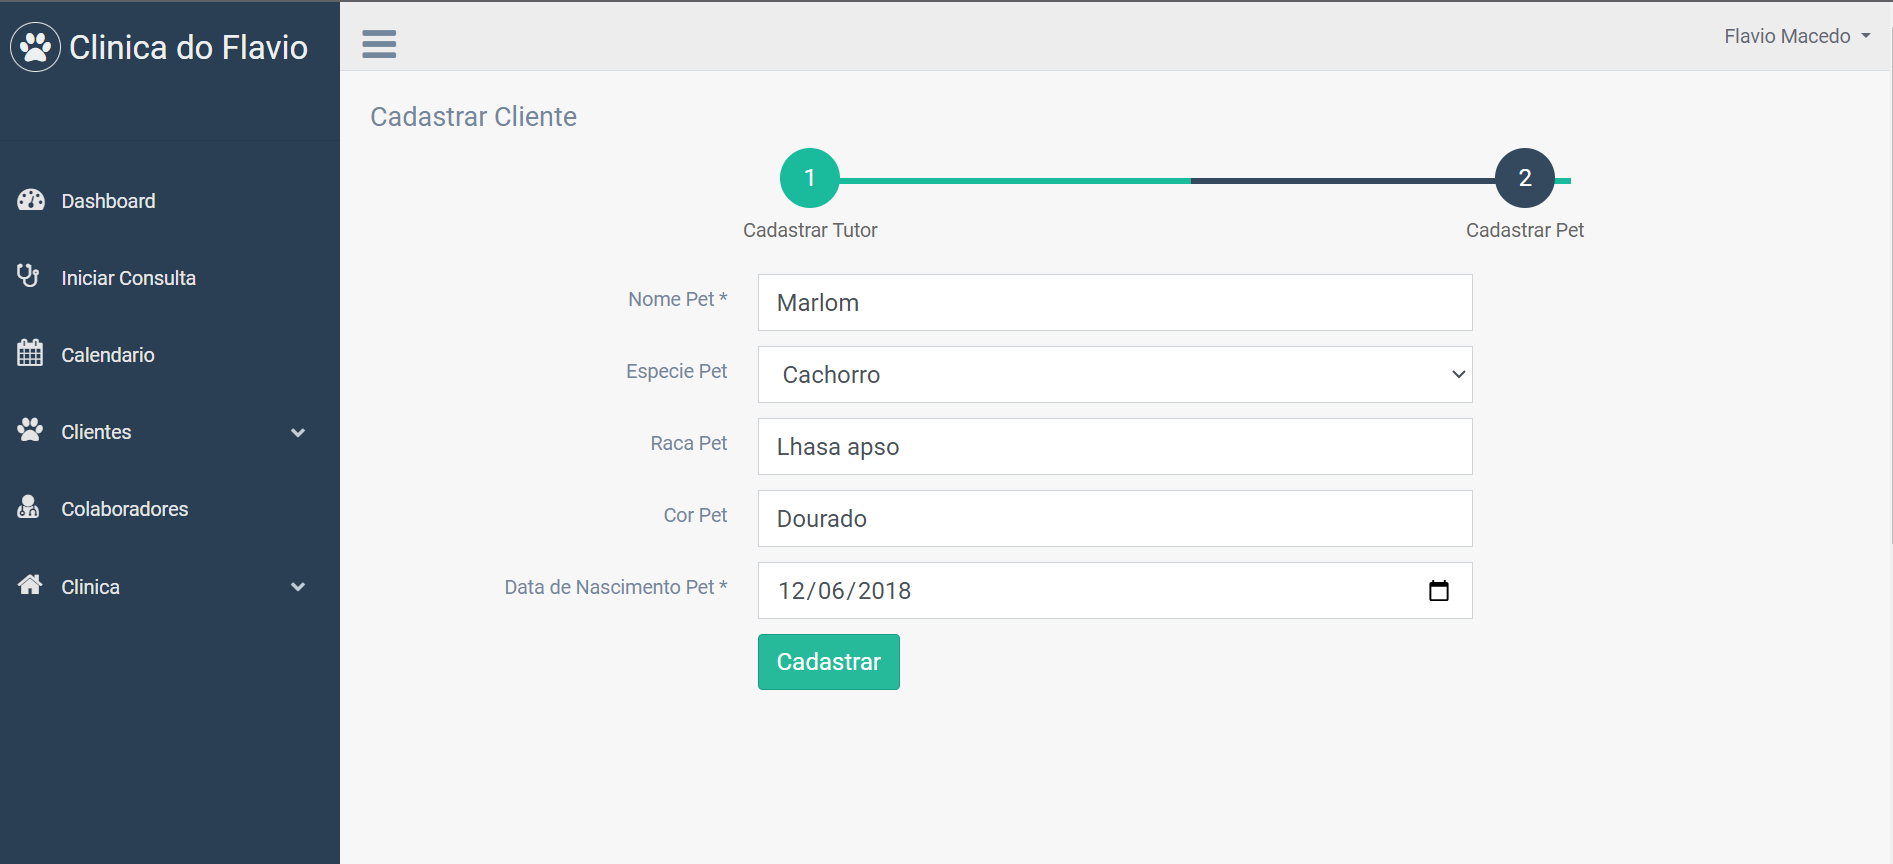The height and width of the screenshot is (864, 1893).
Task: Click the Clientes paw icon
Action: click(30, 430)
